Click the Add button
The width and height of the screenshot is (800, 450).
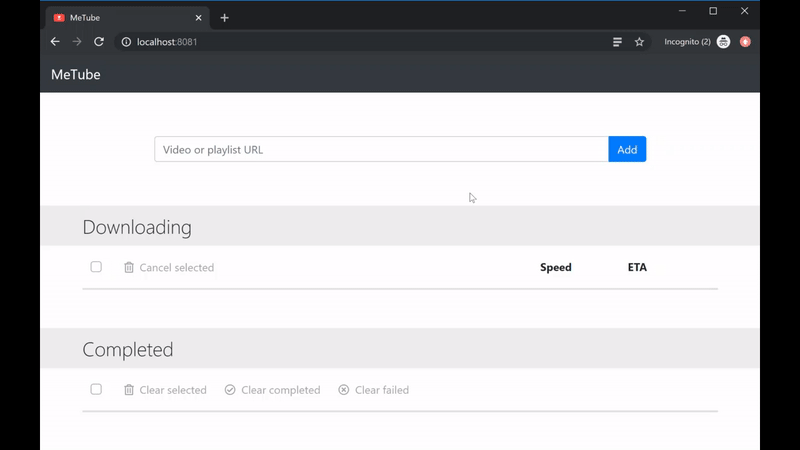tap(627, 149)
